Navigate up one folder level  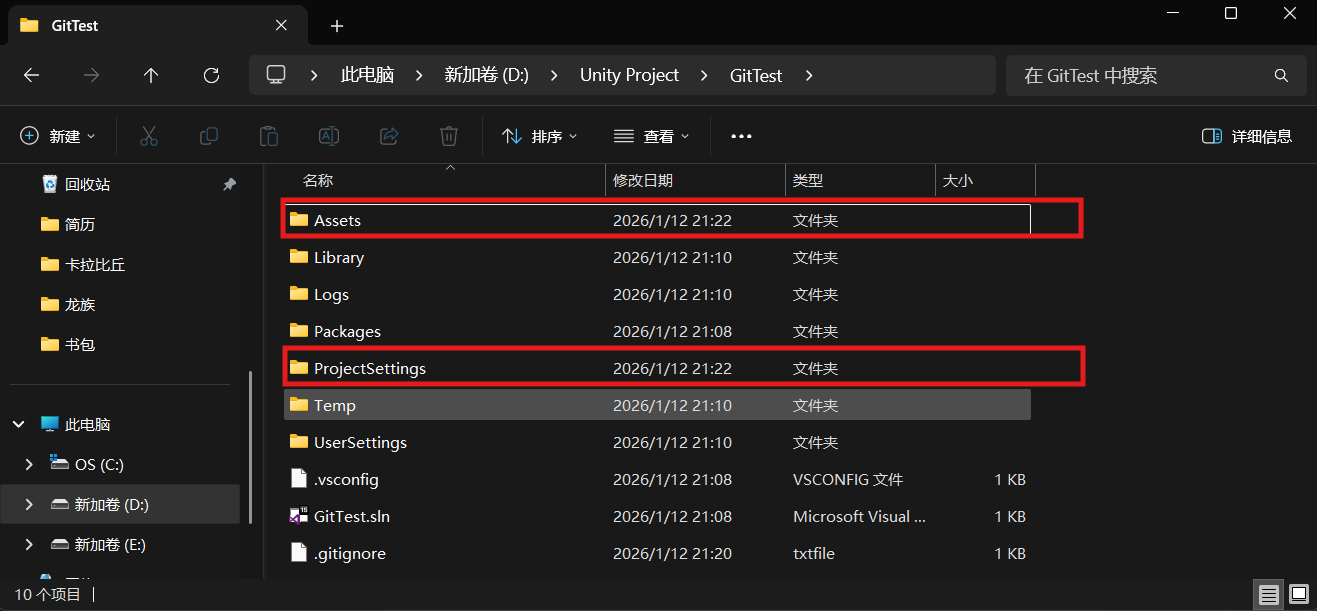pos(151,75)
